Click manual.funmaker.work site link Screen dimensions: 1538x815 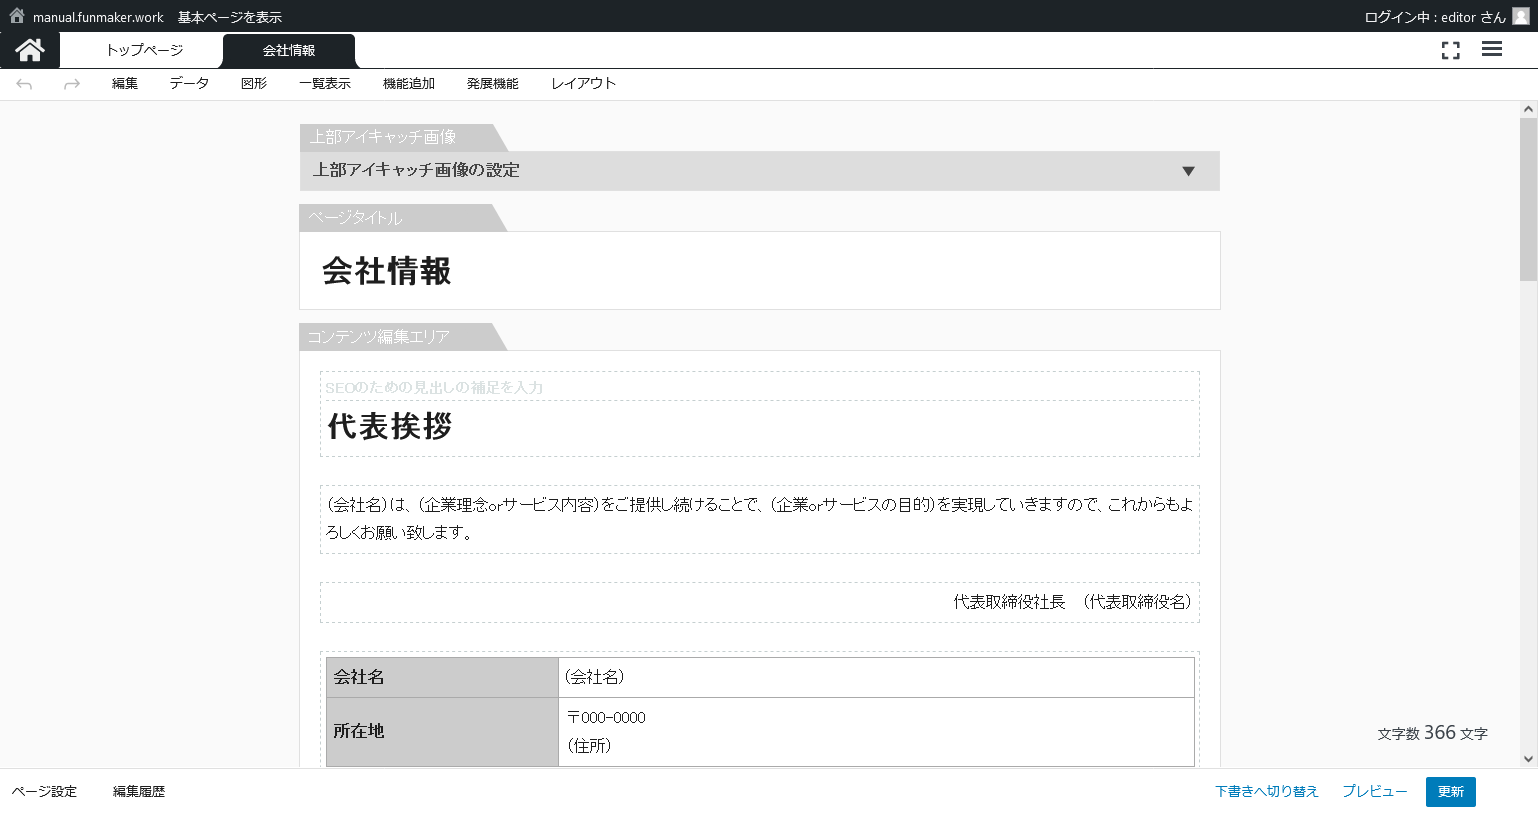point(98,17)
